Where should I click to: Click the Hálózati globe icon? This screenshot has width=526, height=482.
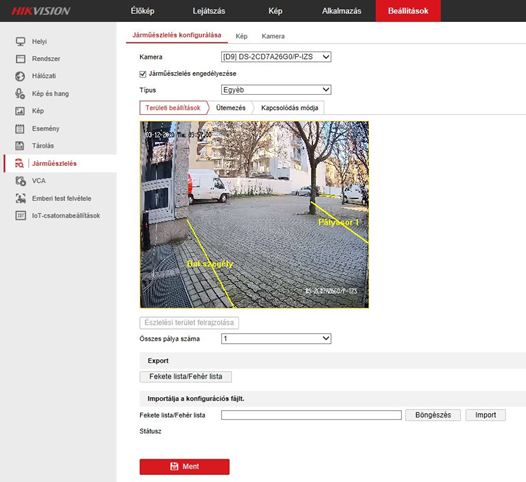pyautogui.click(x=20, y=76)
